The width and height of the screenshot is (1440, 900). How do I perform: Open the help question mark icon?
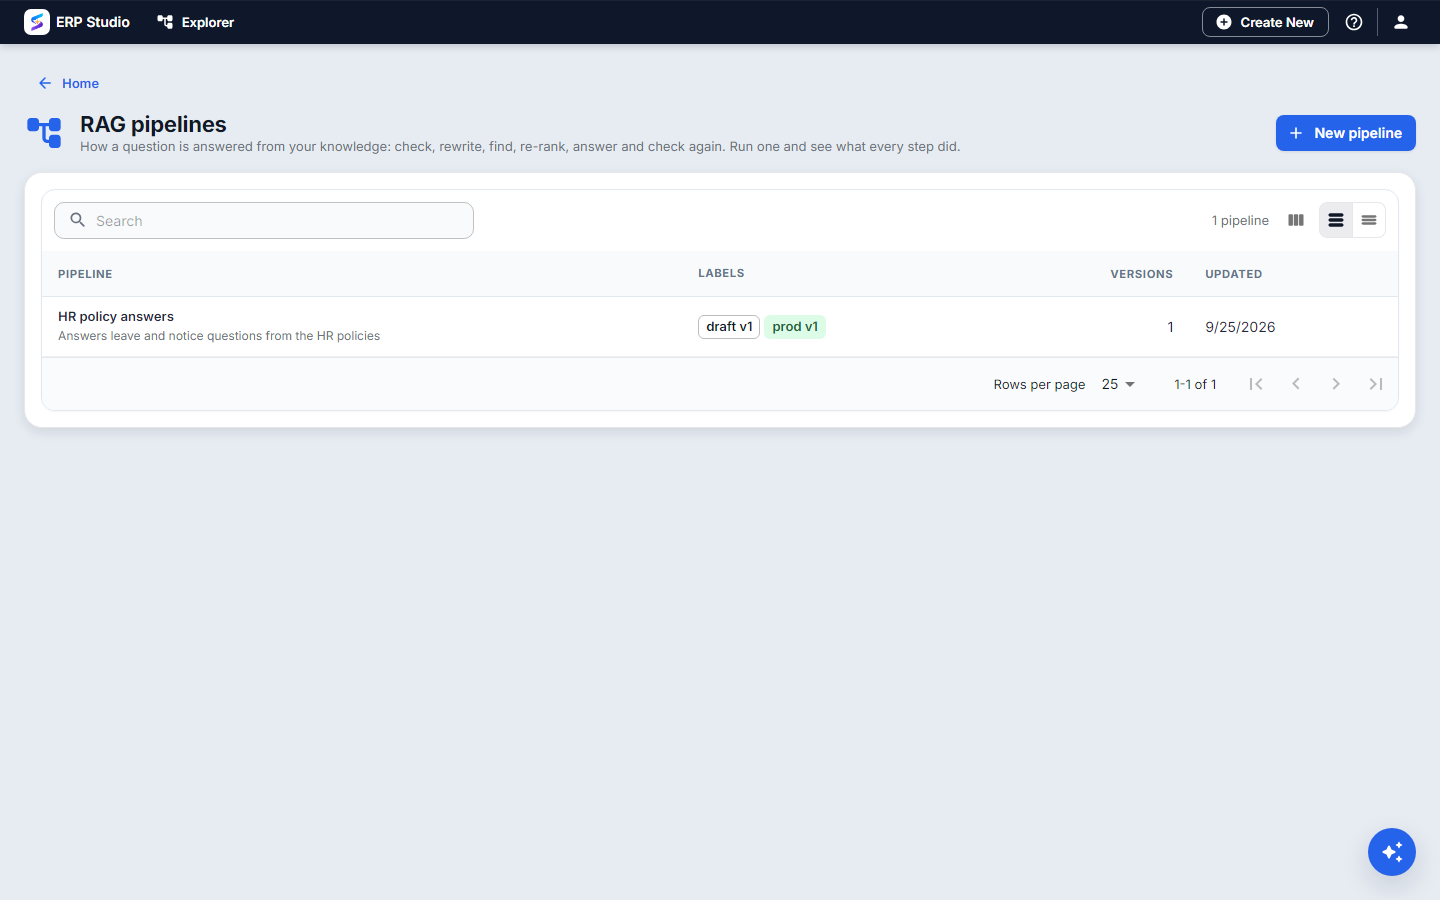click(x=1354, y=22)
